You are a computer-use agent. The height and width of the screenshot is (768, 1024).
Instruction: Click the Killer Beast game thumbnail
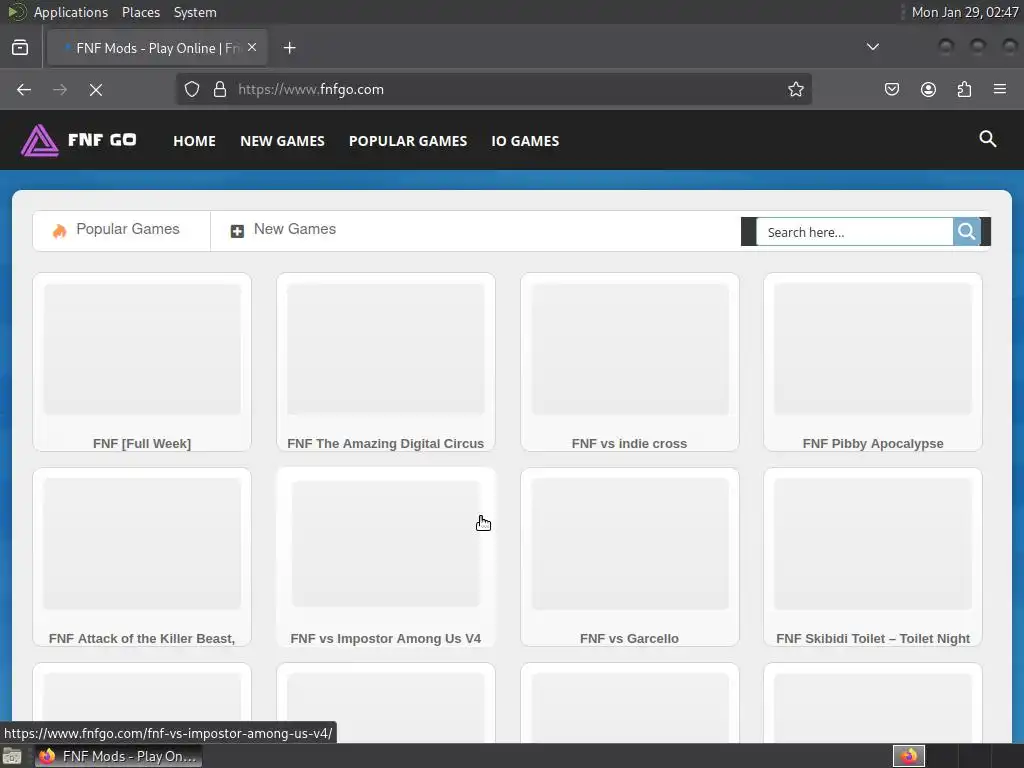click(x=142, y=543)
